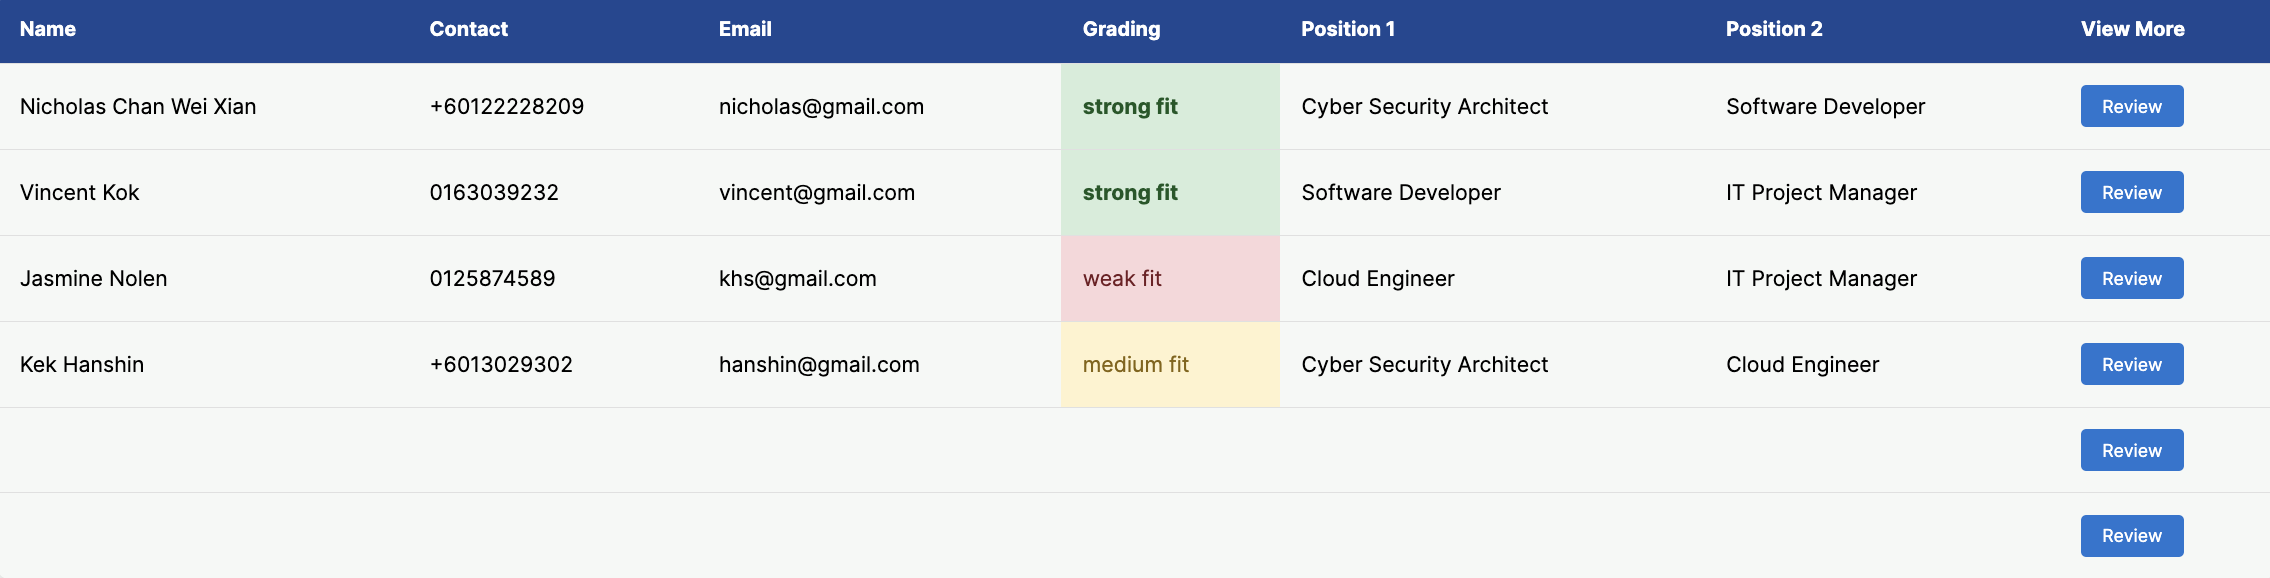The image size is (2270, 578).
Task: Click Review button in last empty row
Action: tap(2132, 536)
